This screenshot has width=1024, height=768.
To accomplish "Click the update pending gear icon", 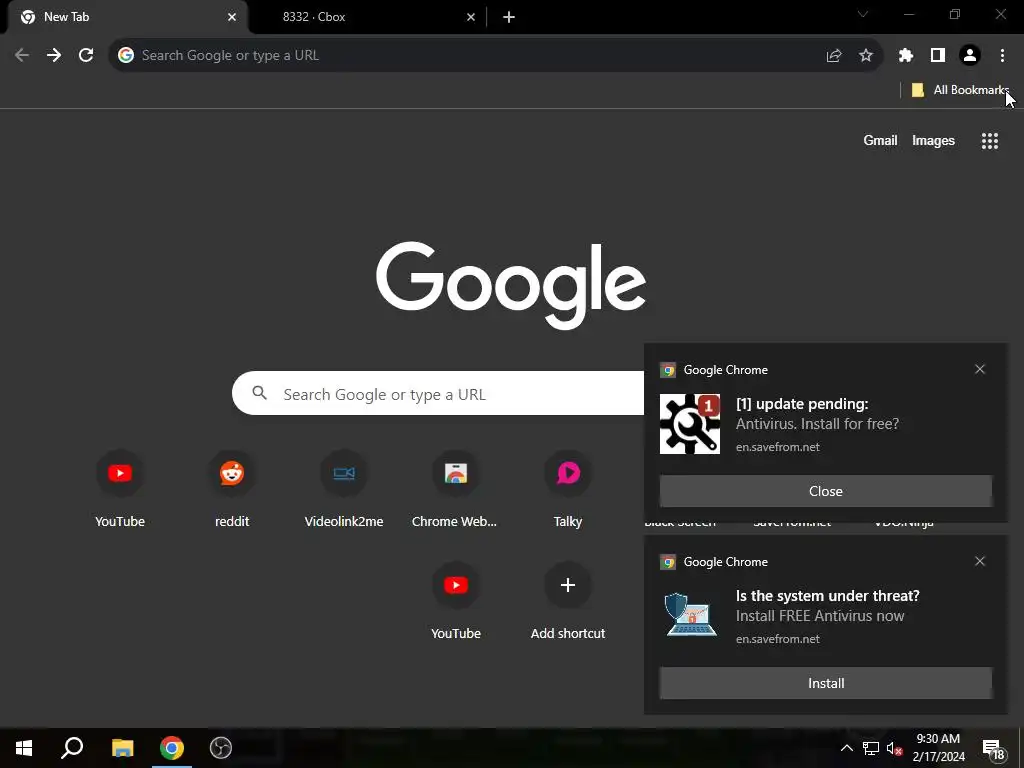I will (690, 424).
